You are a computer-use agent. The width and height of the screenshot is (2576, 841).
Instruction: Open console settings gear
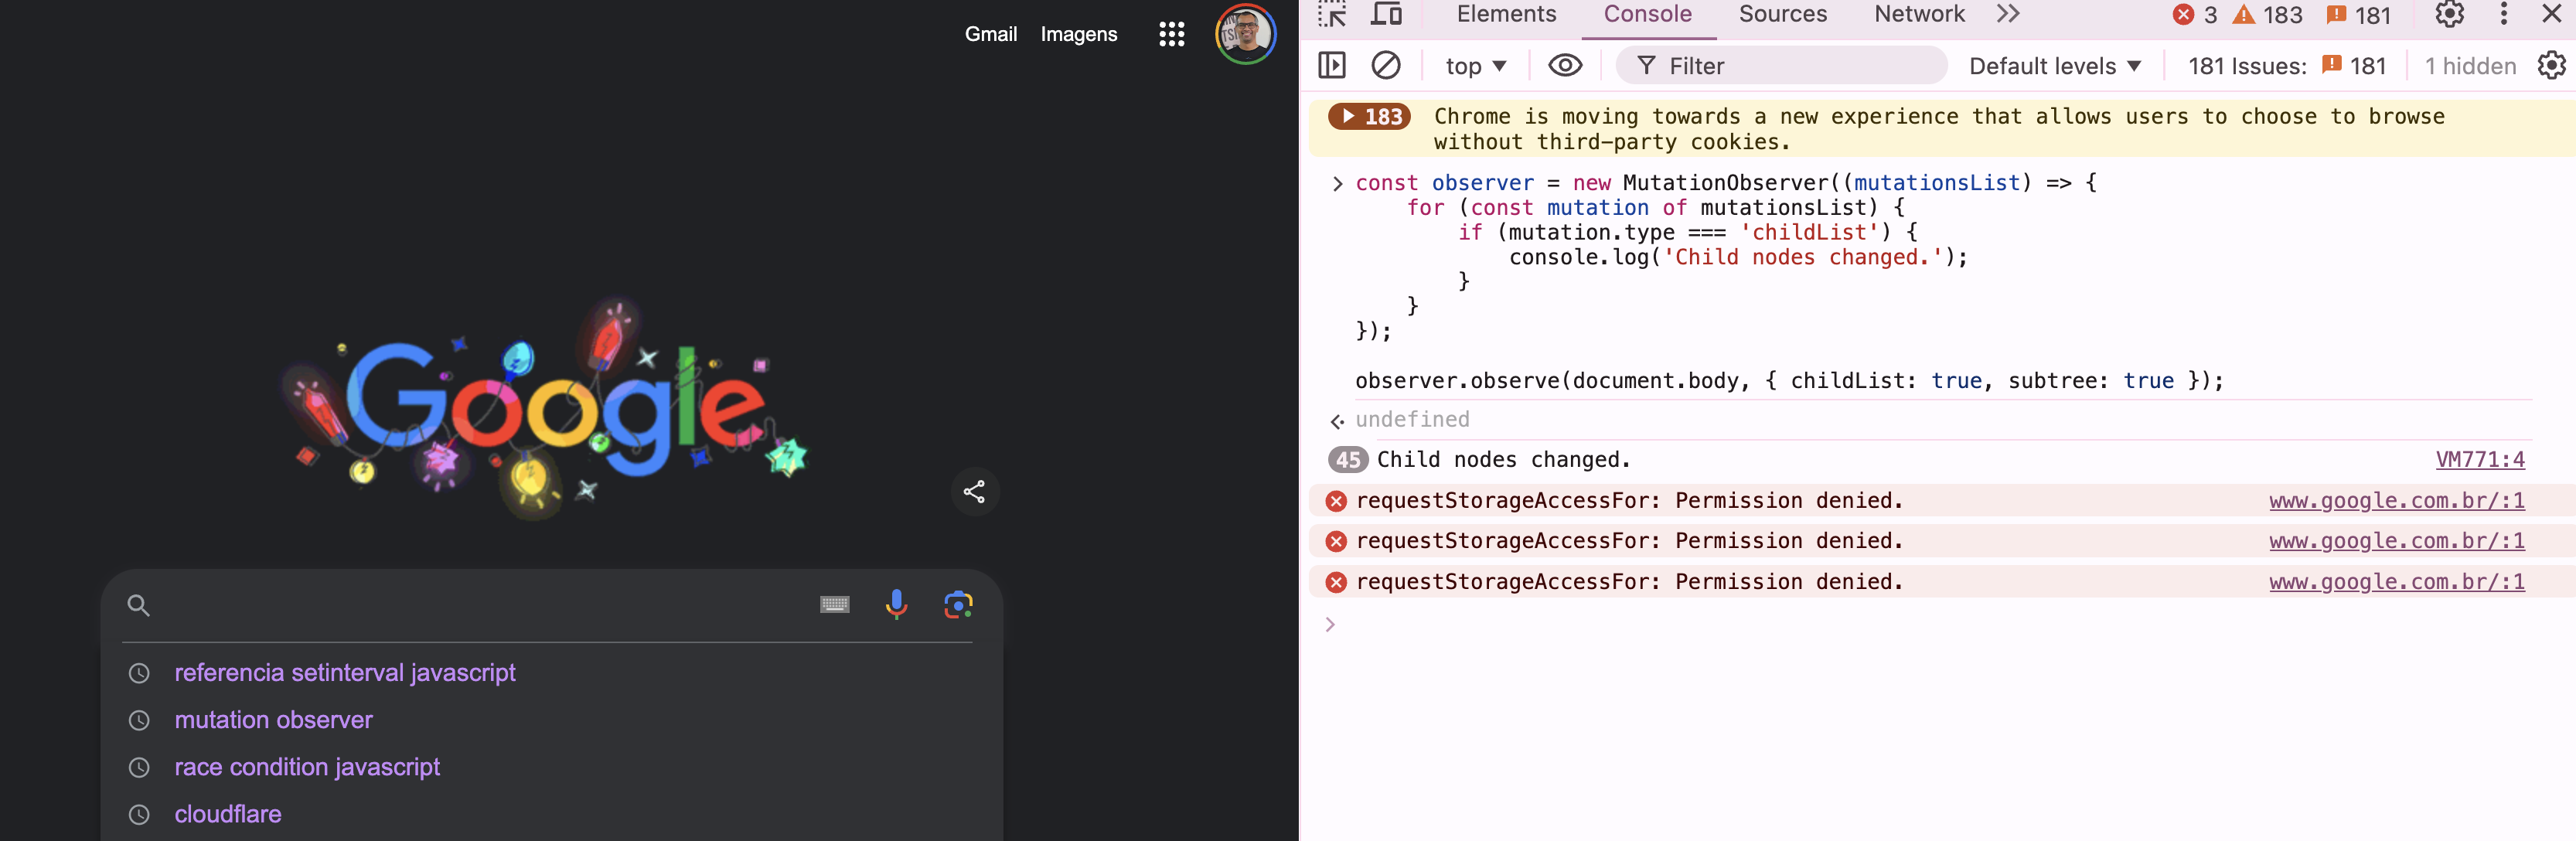2552,66
